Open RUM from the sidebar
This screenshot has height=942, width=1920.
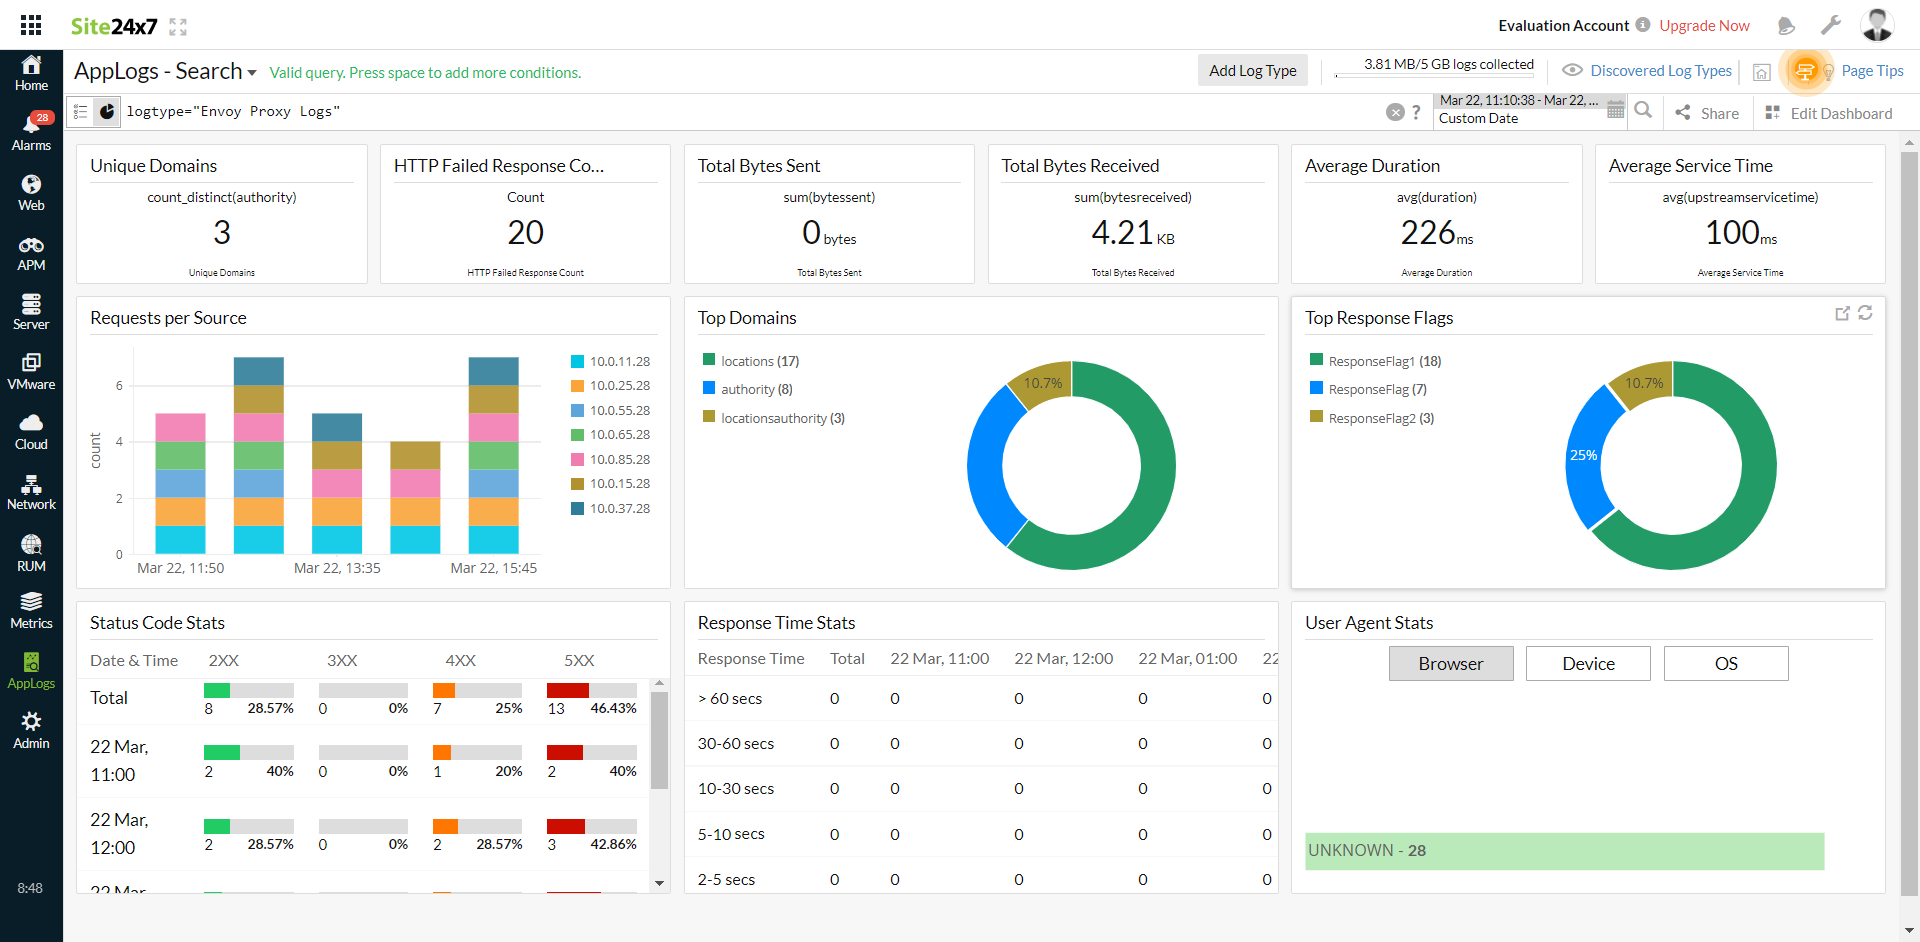[31, 553]
